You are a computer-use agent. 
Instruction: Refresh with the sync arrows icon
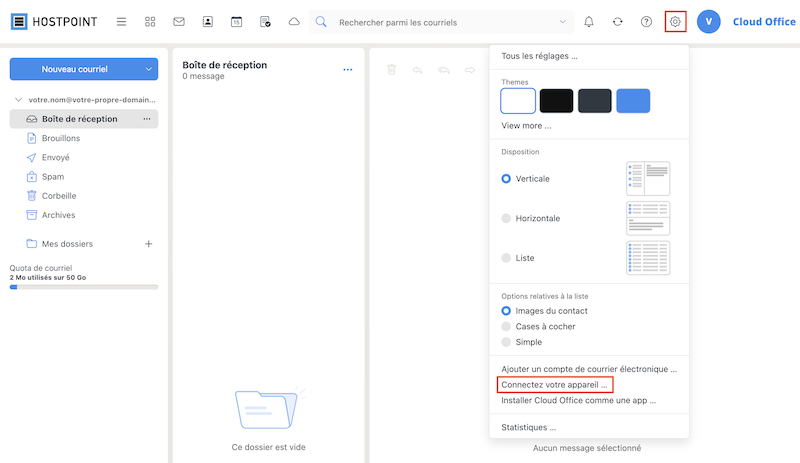[x=617, y=22]
